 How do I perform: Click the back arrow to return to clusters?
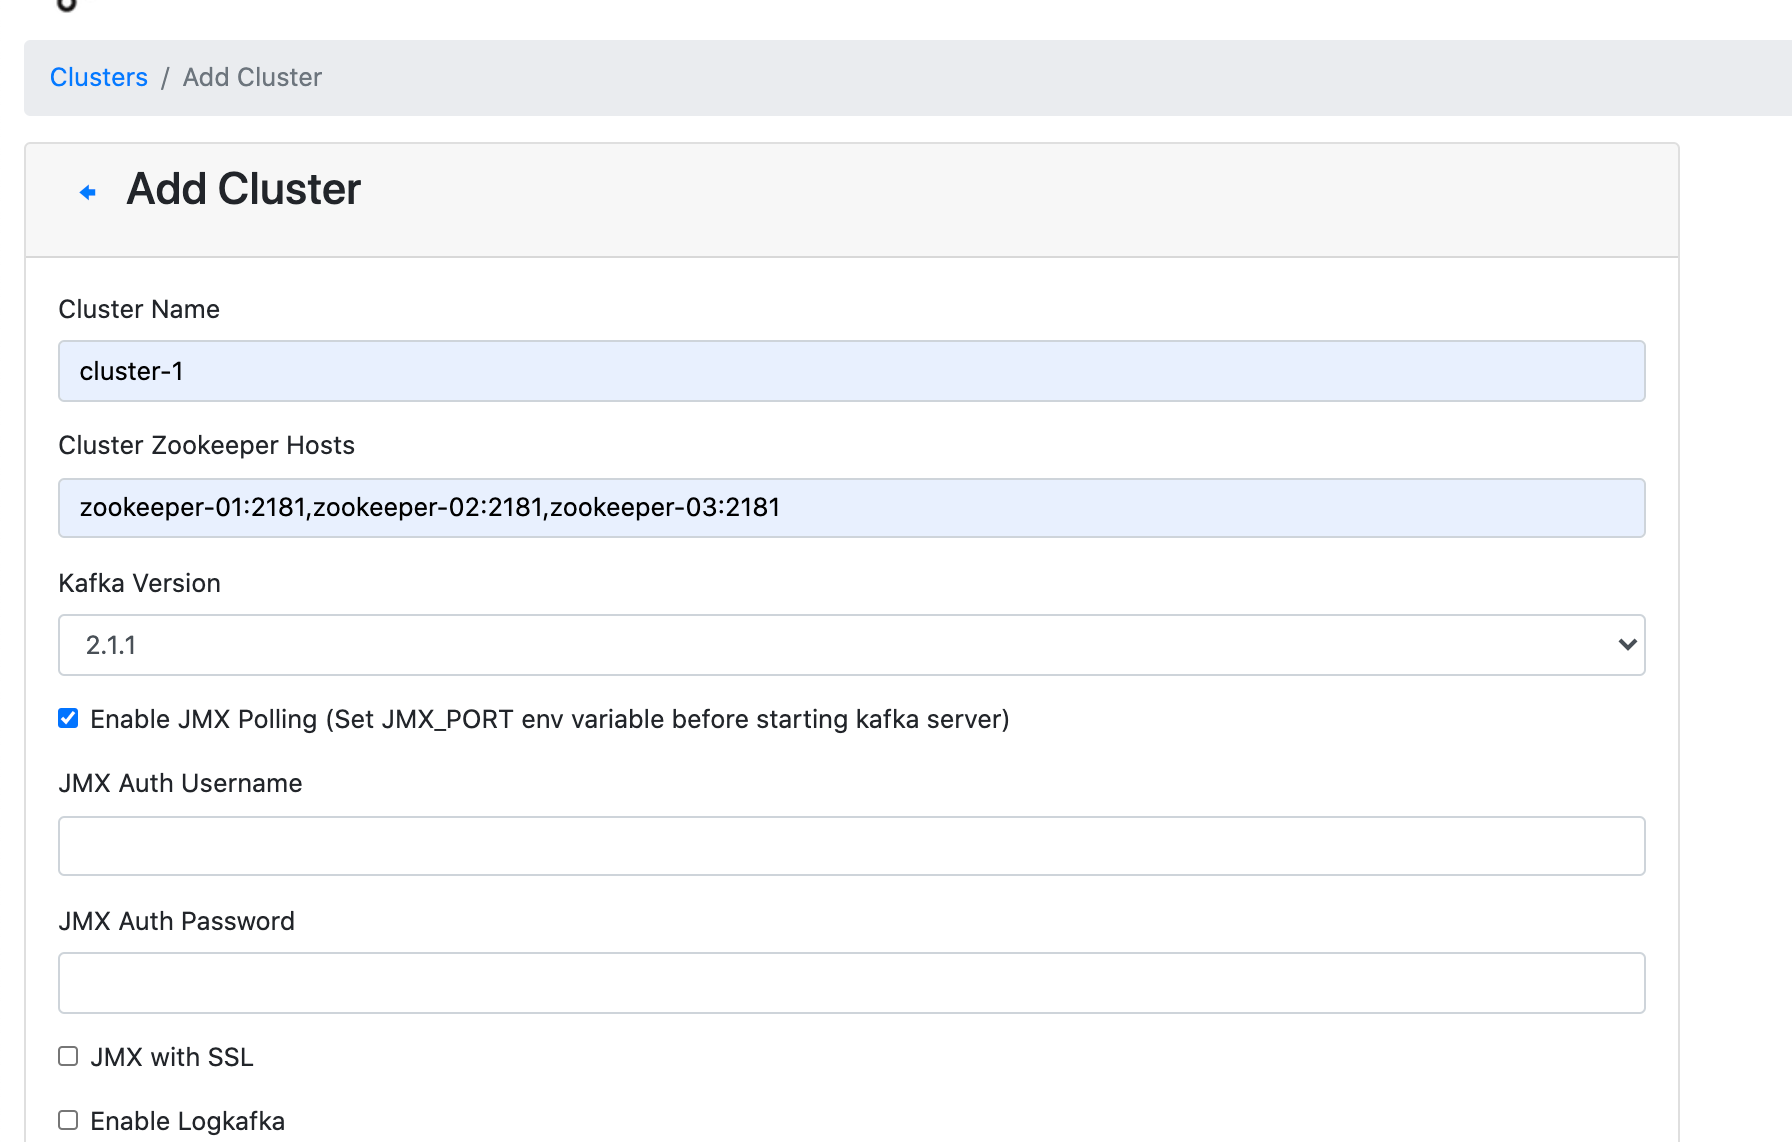coord(87,190)
